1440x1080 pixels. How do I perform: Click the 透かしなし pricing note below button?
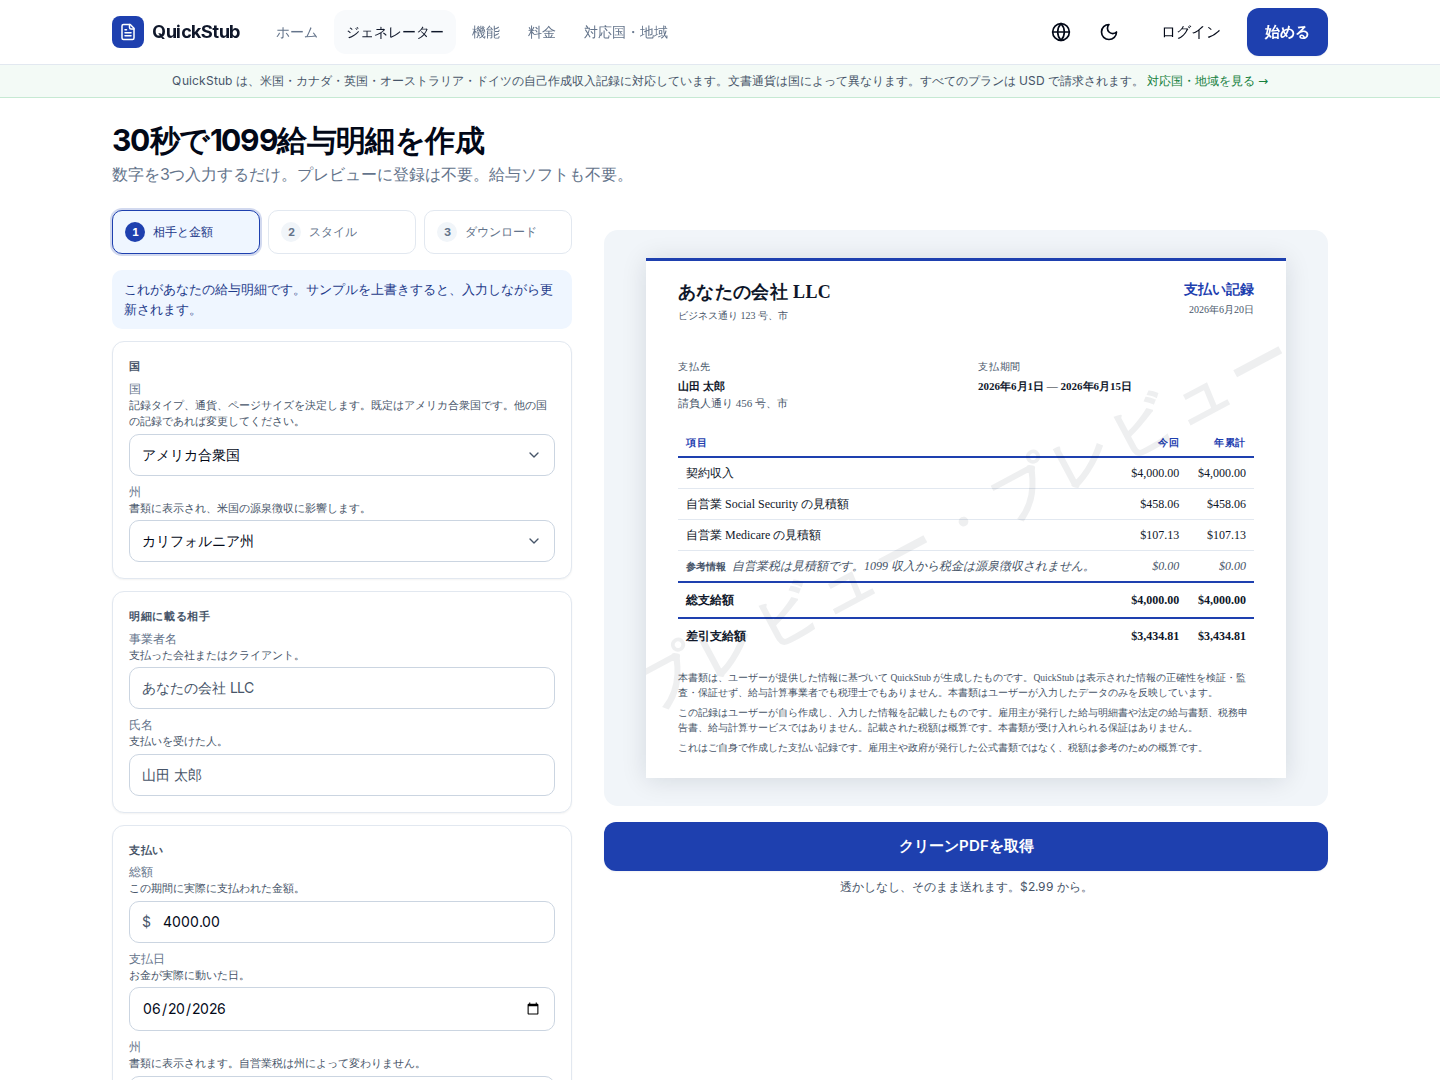tap(966, 887)
